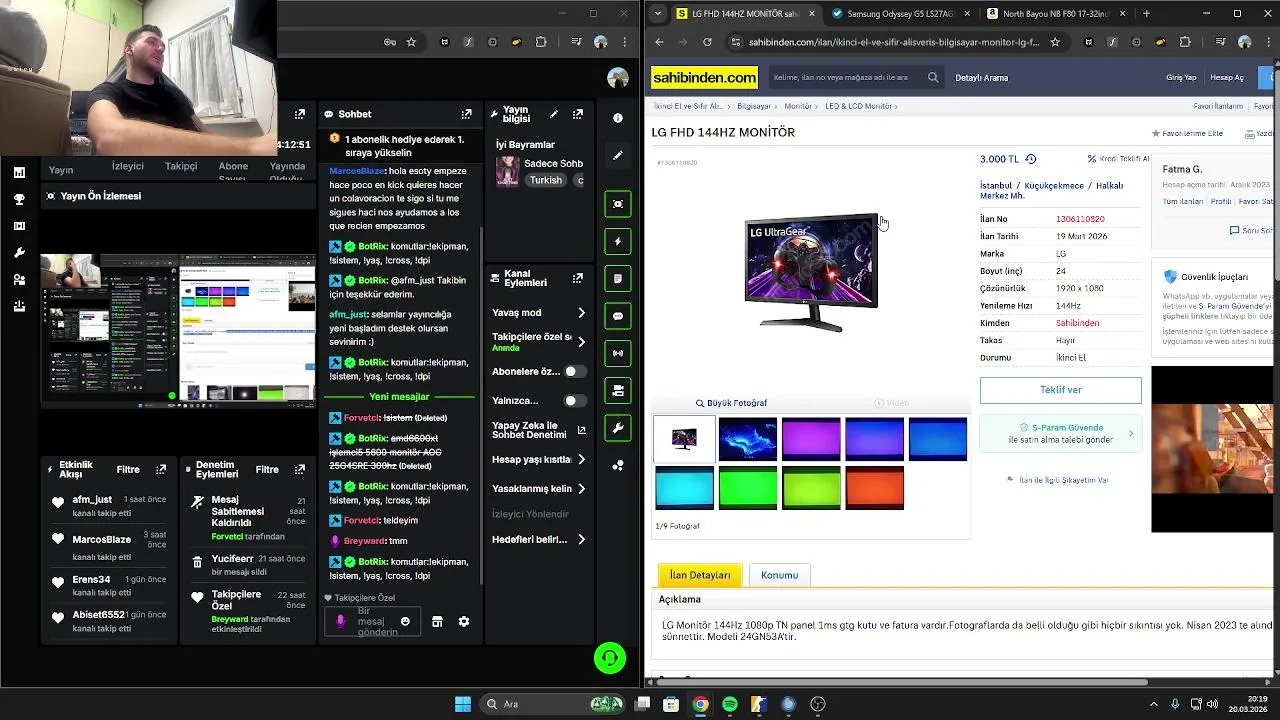Click the sahibinden search input field
The height and width of the screenshot is (720, 1280).
tap(845, 77)
